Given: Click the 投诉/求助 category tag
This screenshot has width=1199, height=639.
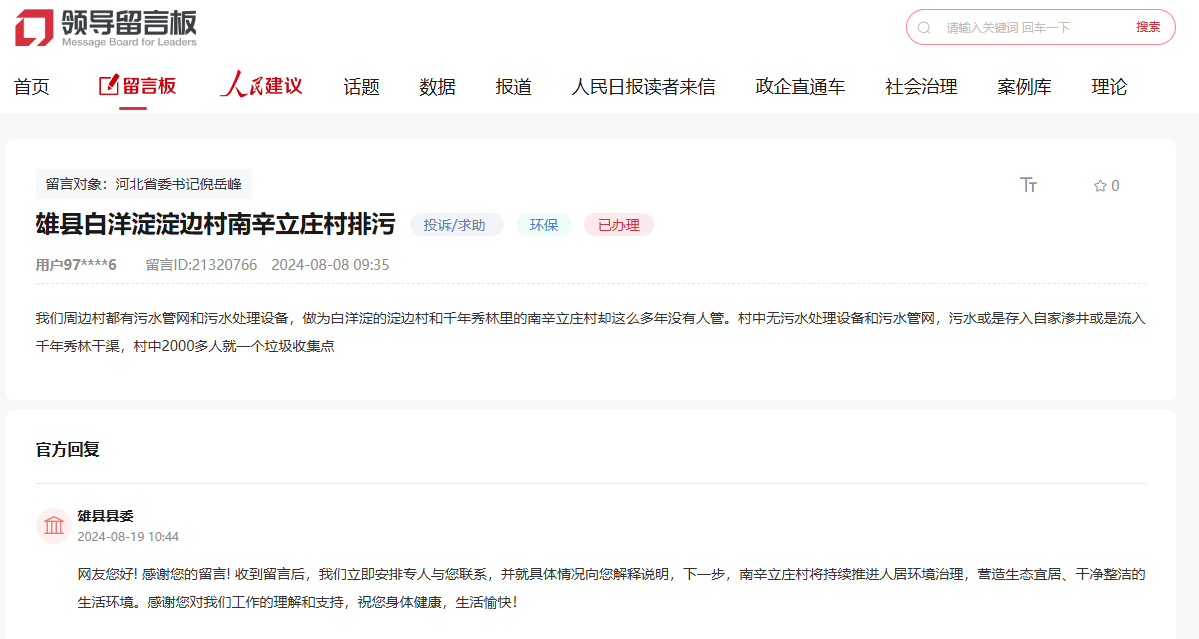Looking at the screenshot, I should 455,225.
